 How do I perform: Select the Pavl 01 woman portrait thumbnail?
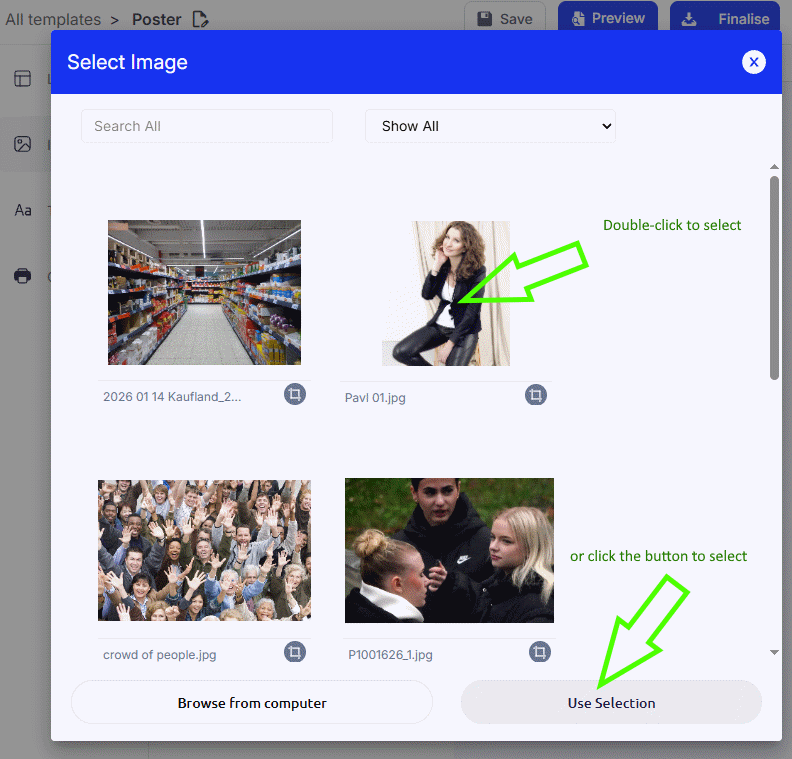(x=446, y=293)
